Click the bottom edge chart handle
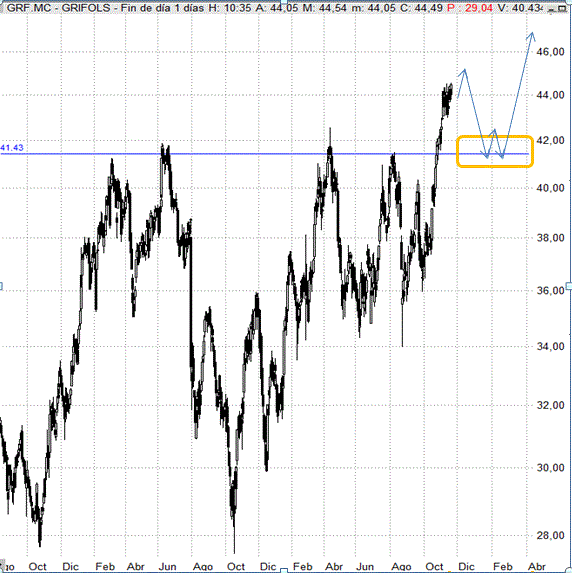 pos(284,570)
